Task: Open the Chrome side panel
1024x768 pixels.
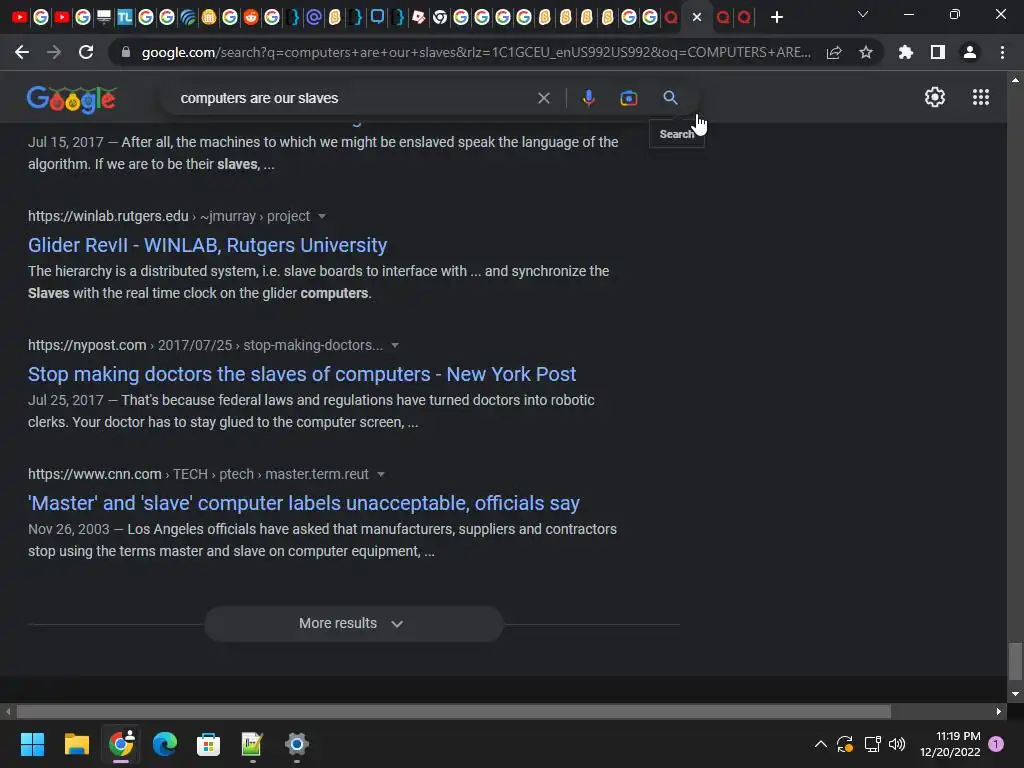Action: [938, 52]
